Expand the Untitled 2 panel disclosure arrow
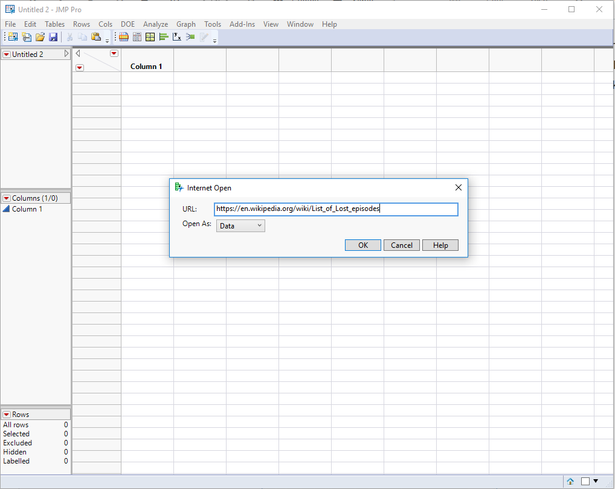615x489 pixels. pos(66,53)
